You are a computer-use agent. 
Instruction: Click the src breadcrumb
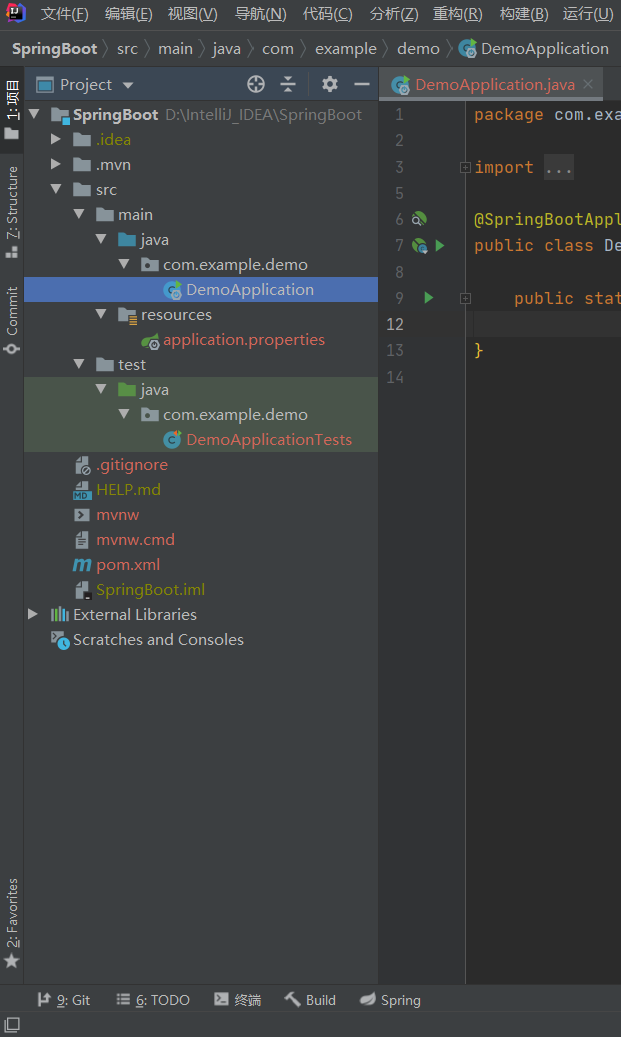[x=127, y=49]
